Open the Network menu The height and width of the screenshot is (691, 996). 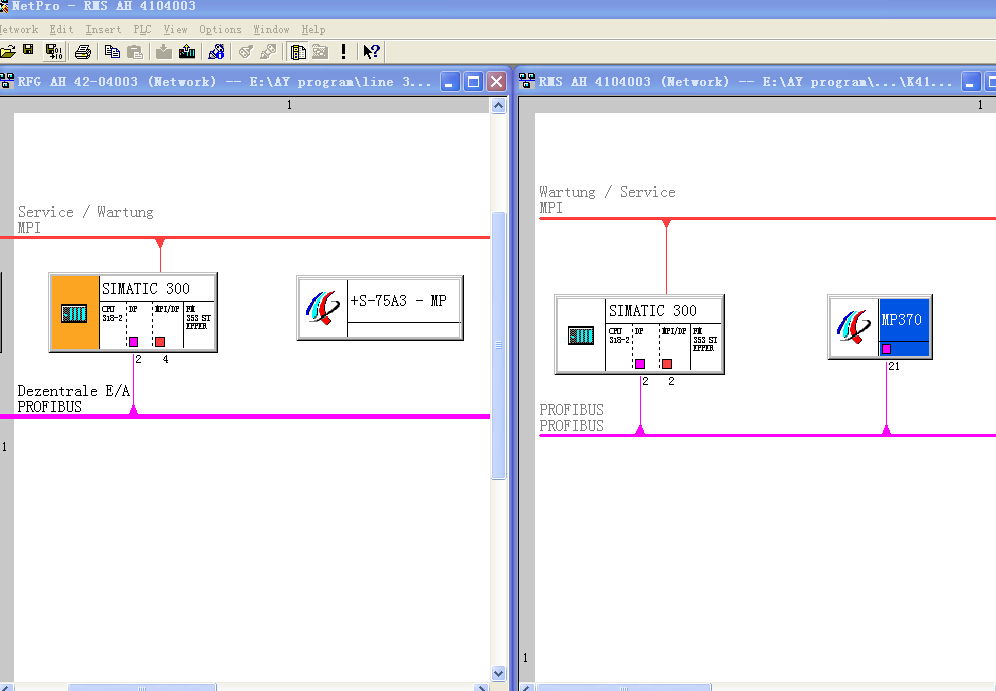(18, 29)
